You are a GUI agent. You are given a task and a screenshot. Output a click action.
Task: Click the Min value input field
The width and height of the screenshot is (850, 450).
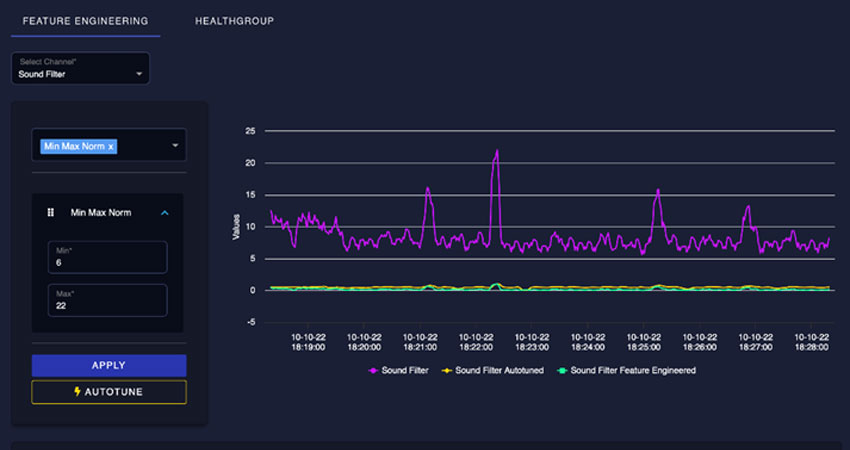107,257
